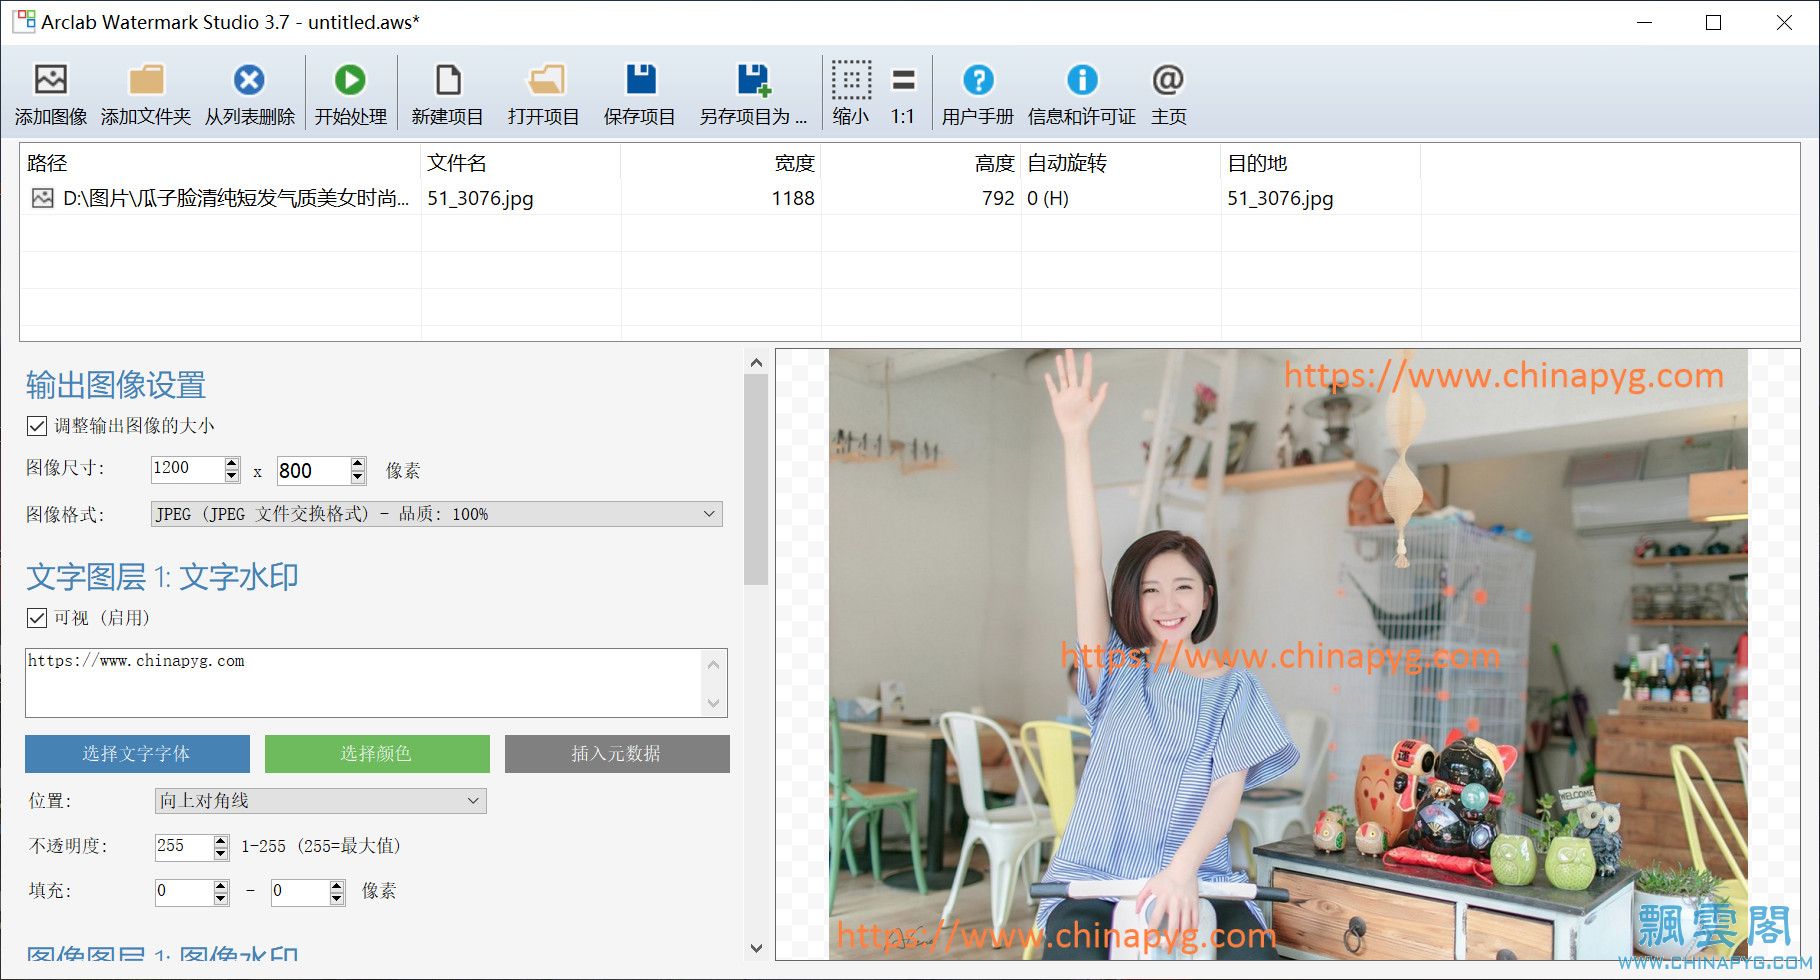This screenshot has width=1820, height=980.
Task: Sort list by Width (宽度) column header
Action: pyautogui.click(x=720, y=163)
